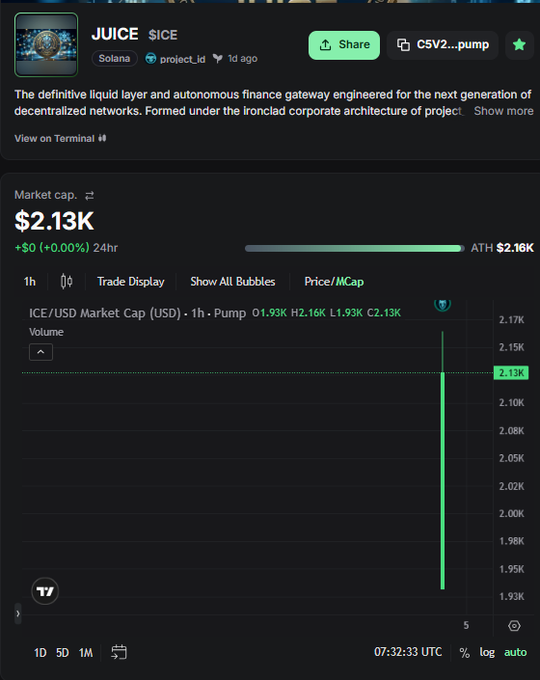Viewport: 540px width, 680px height.
Task: Select the 1M time range
Action: pyautogui.click(x=85, y=653)
